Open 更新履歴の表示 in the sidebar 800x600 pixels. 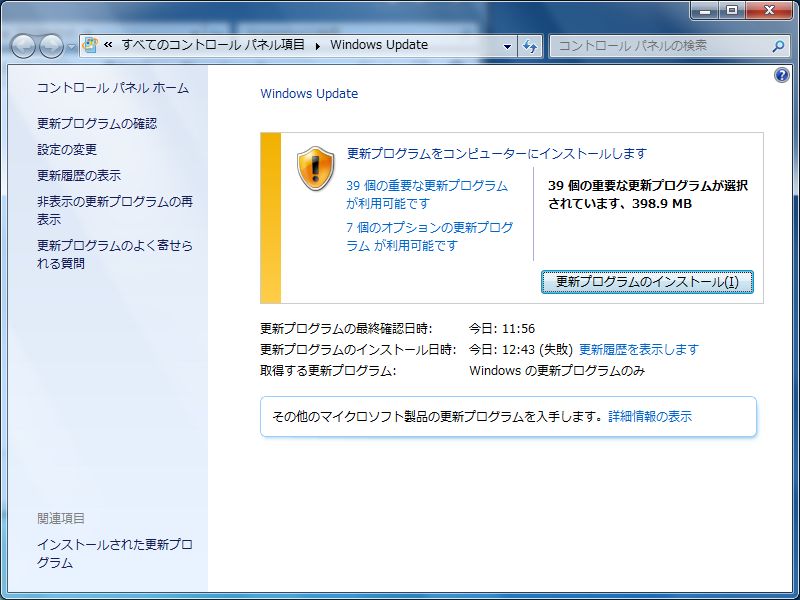coord(79,176)
